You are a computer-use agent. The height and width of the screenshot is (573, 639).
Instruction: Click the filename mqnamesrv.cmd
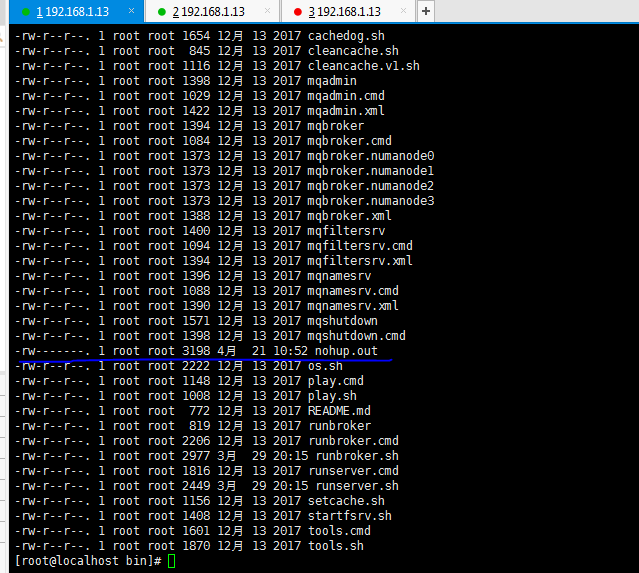click(353, 291)
